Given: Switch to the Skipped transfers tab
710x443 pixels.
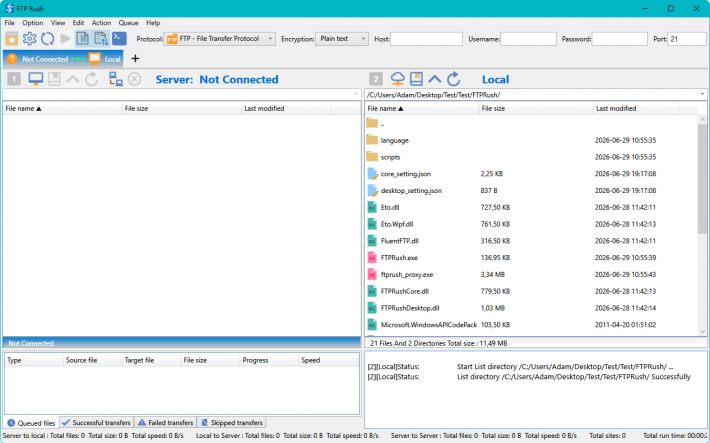Looking at the screenshot, I should point(232,423).
